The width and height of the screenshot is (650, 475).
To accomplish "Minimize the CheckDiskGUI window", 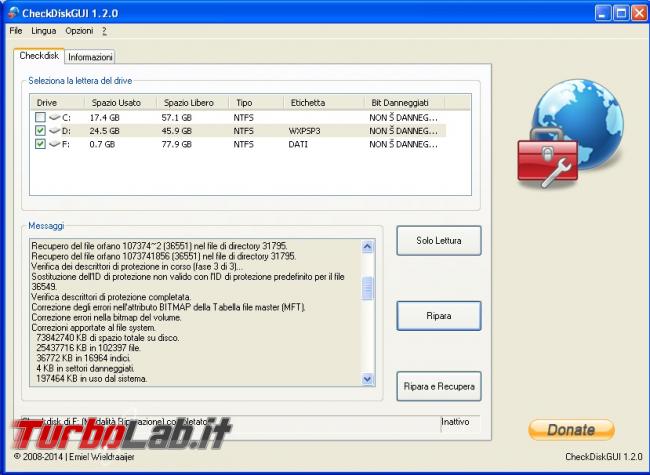I will point(603,13).
